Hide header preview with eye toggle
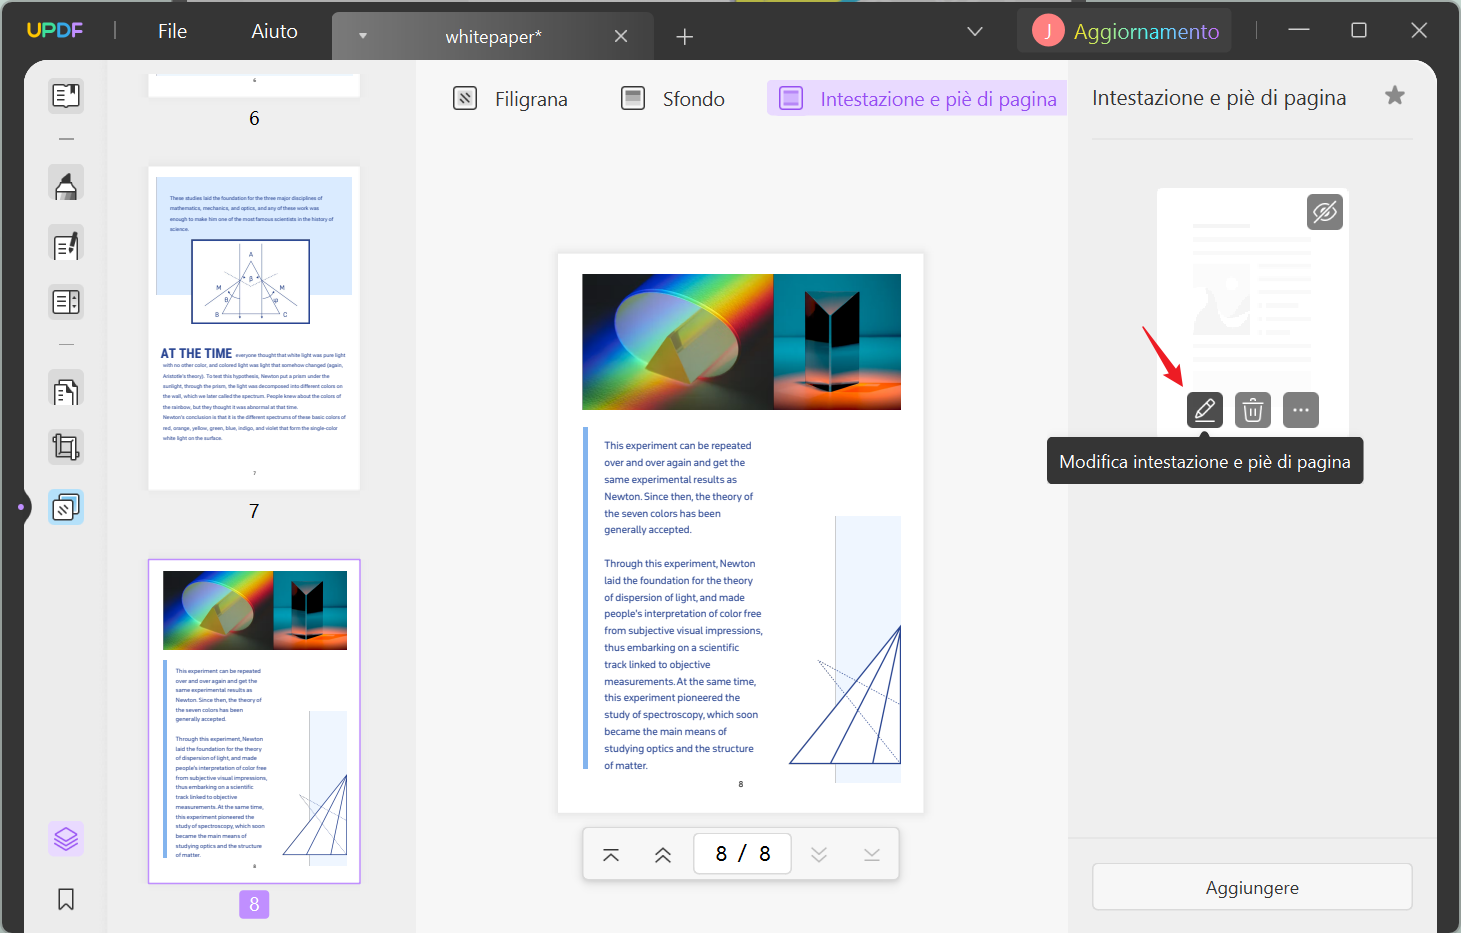Viewport: 1461px width, 933px height. point(1324,212)
